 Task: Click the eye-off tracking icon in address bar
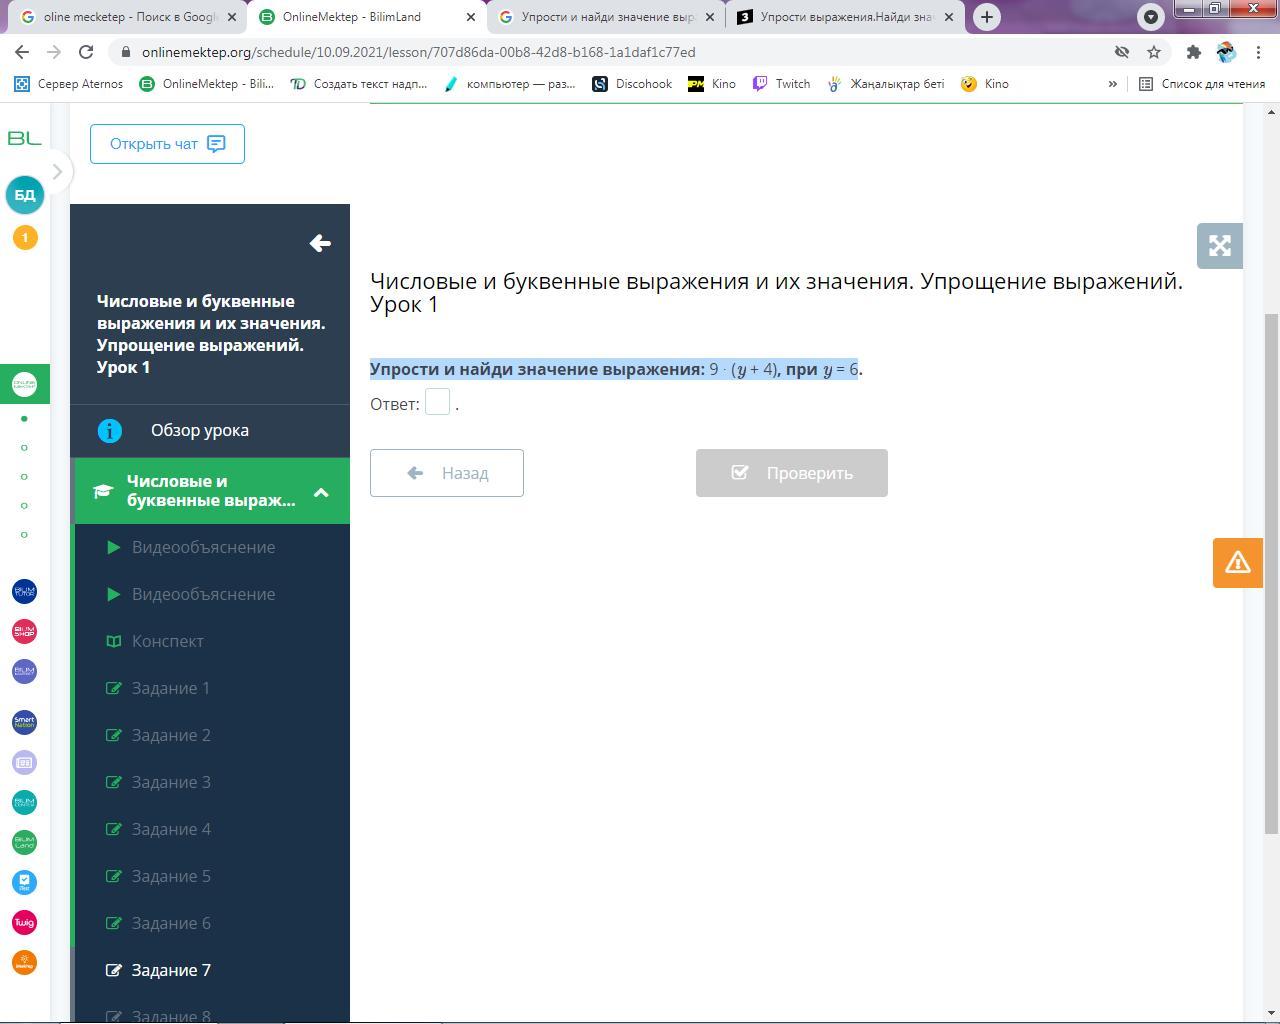(1122, 52)
